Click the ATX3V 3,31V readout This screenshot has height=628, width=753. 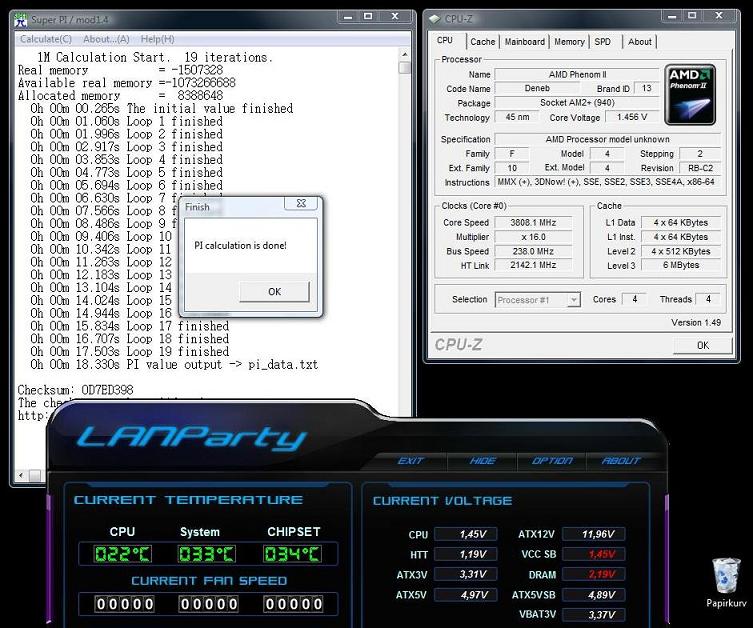point(466,574)
